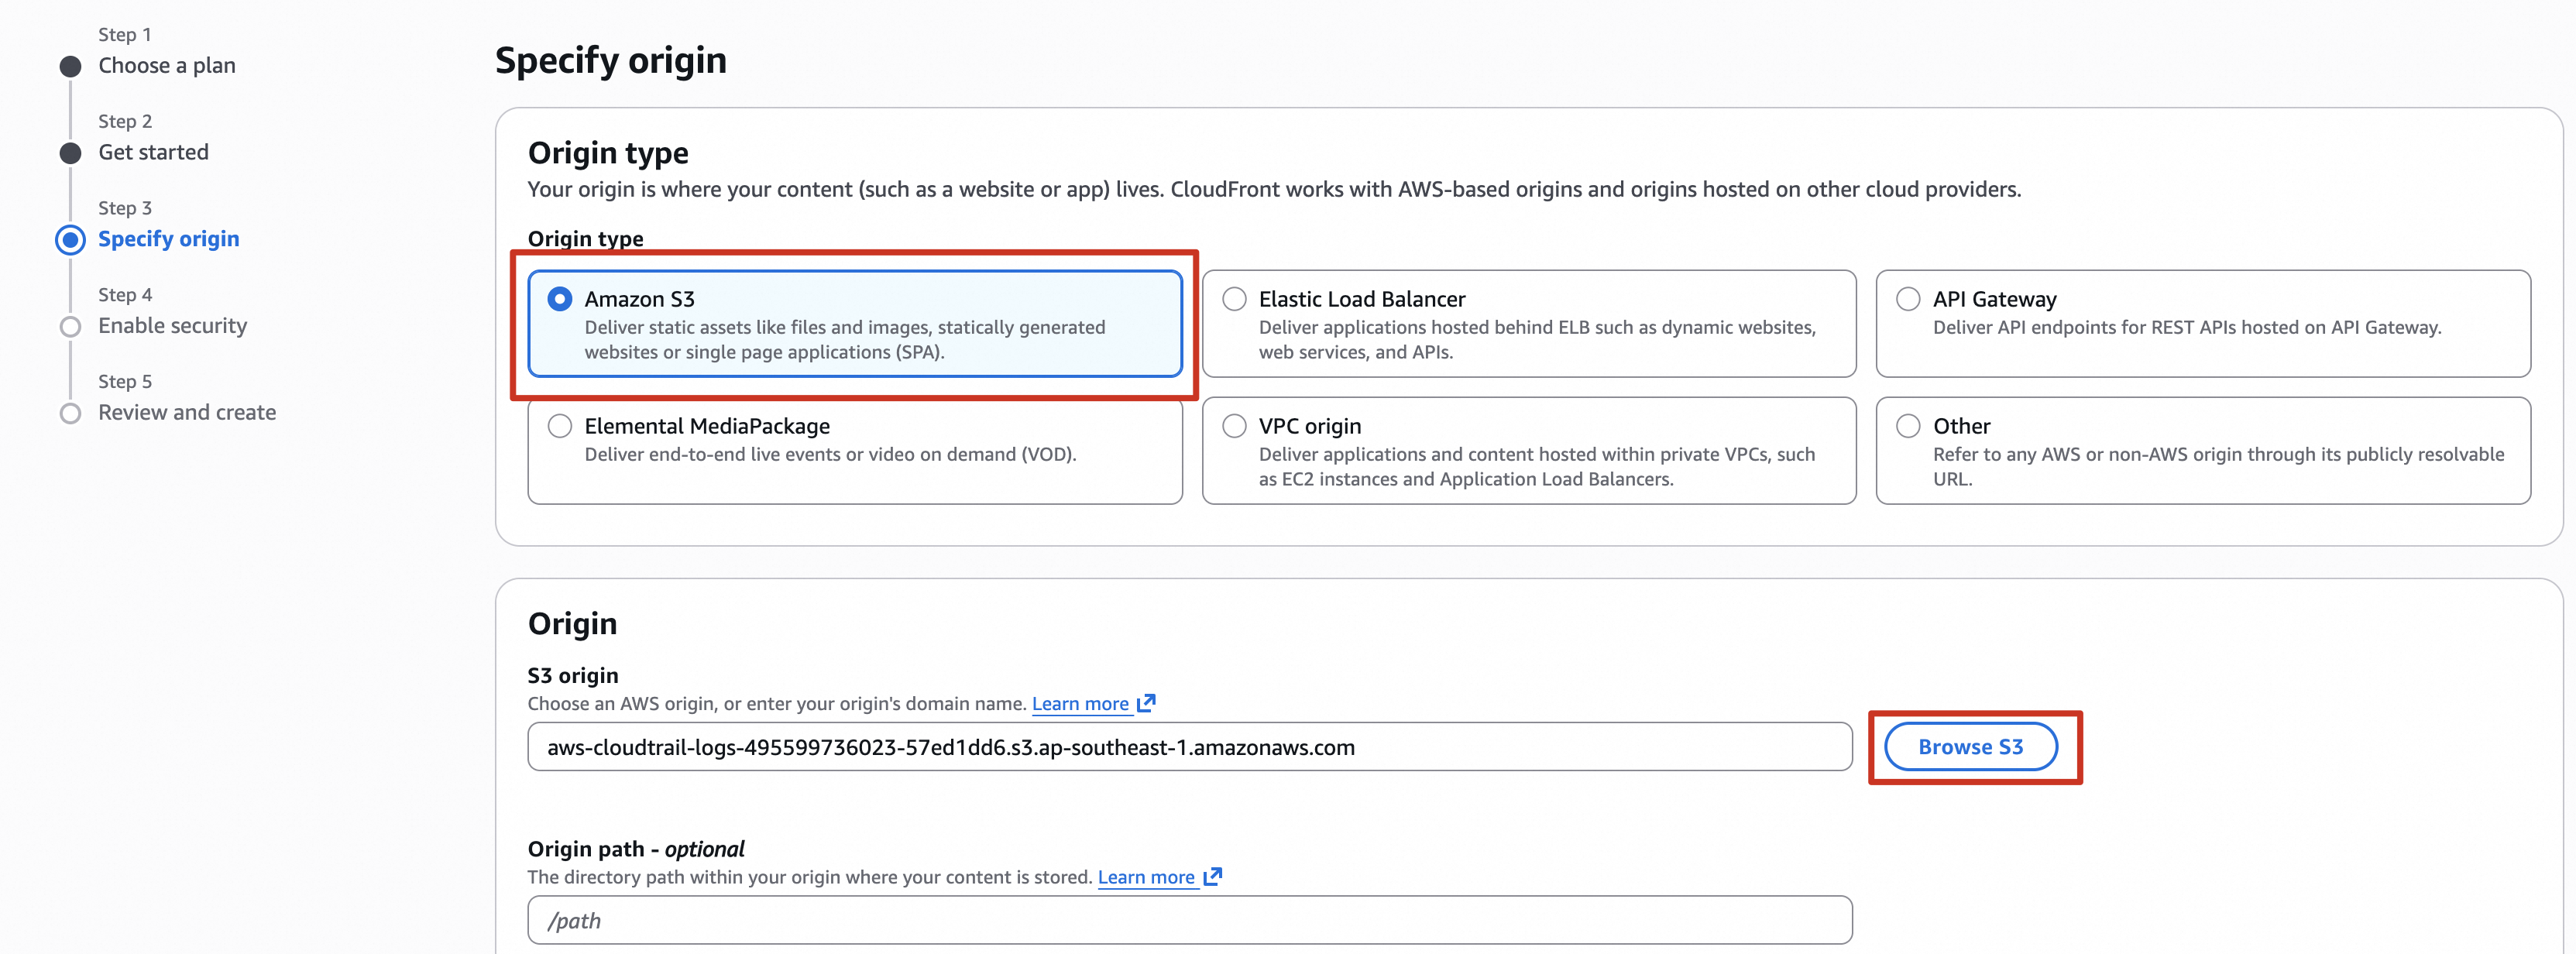
Task: Select the Other origin type radio
Action: tap(1908, 426)
